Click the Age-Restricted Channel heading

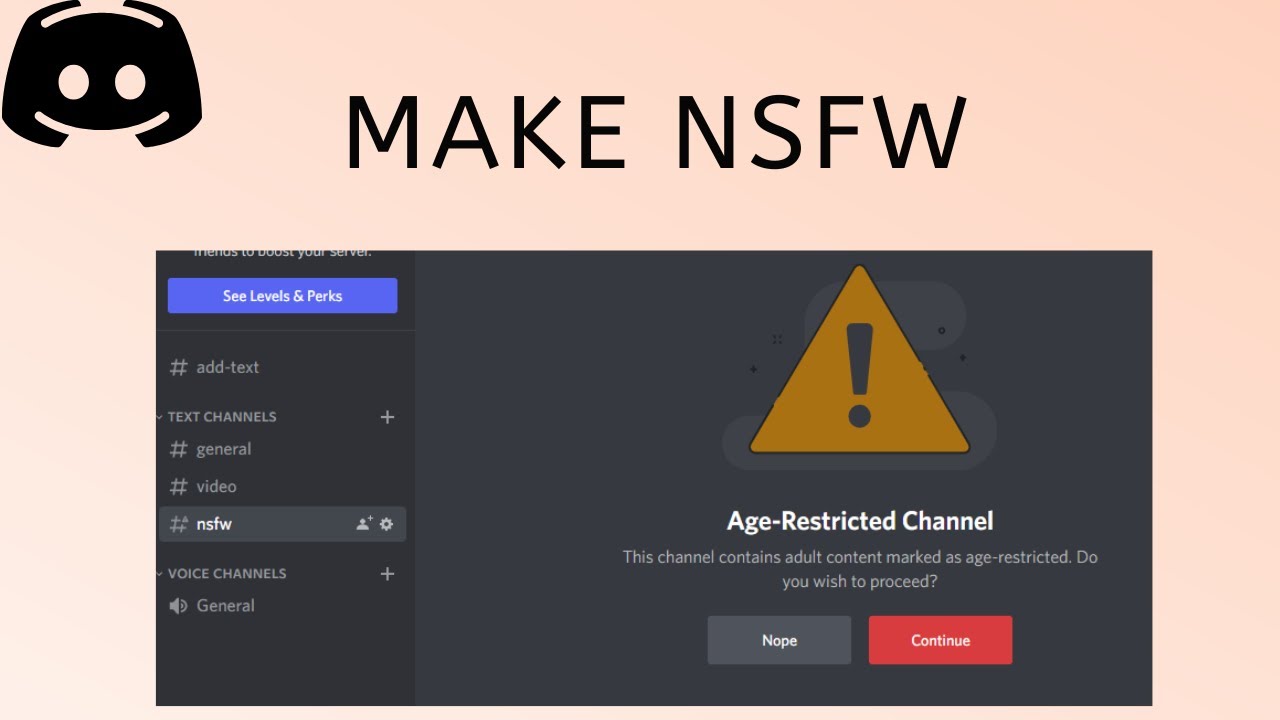pos(860,521)
